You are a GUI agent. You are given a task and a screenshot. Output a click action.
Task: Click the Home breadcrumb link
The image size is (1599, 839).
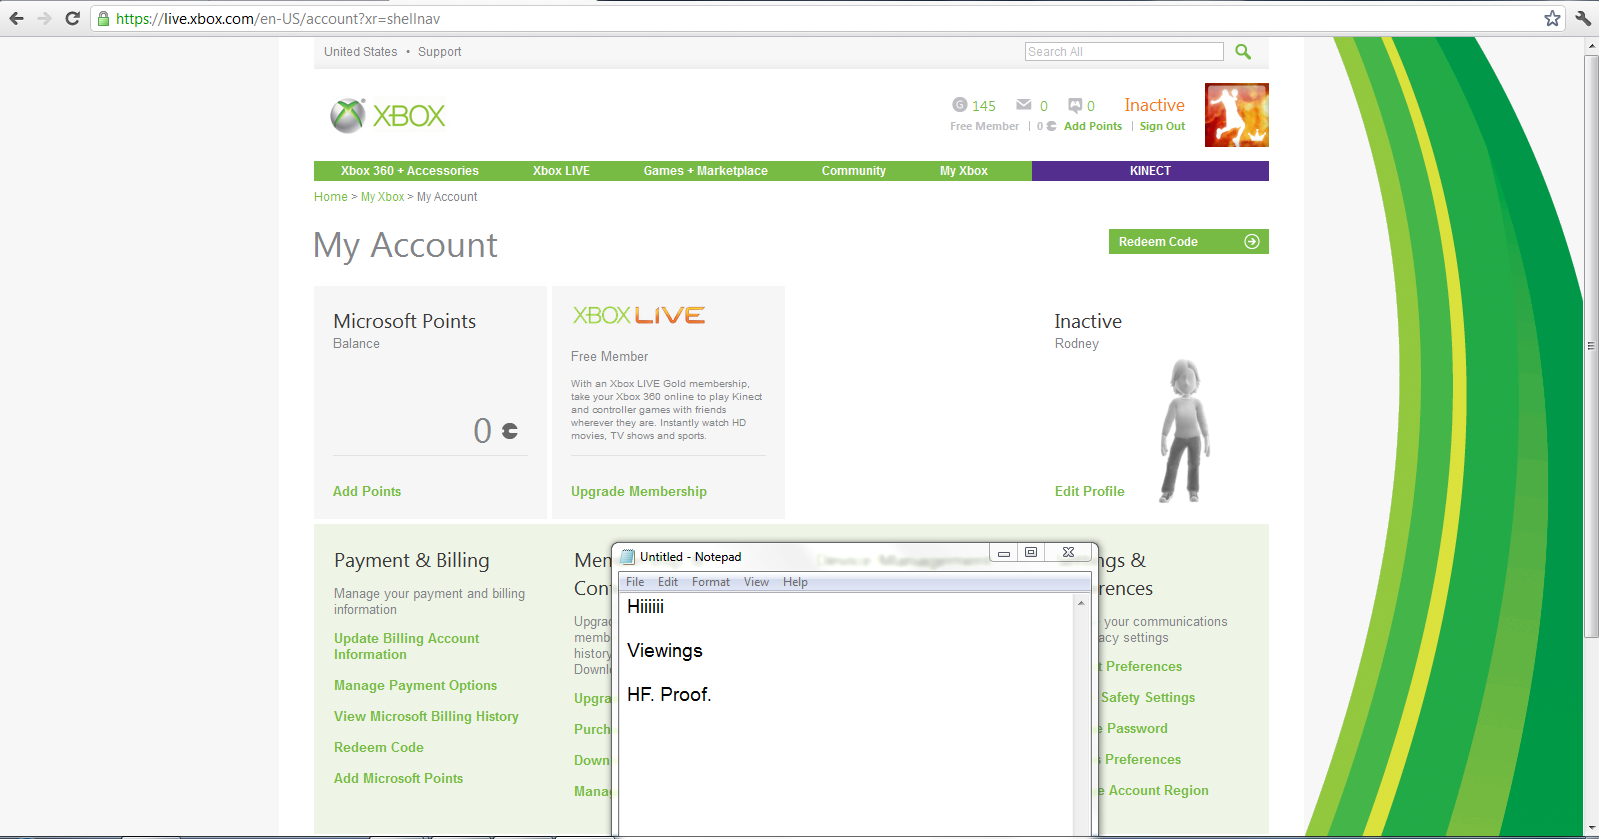(x=331, y=197)
